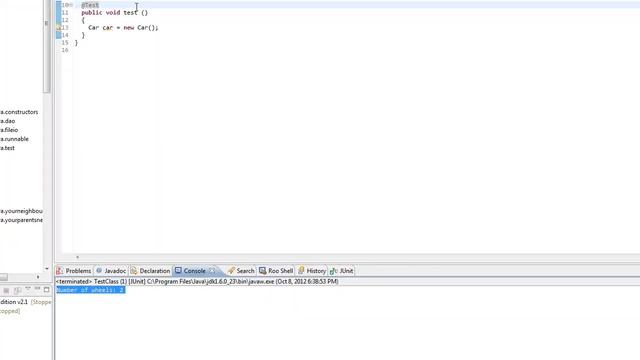Click the Search flashlight icon

[231, 271]
